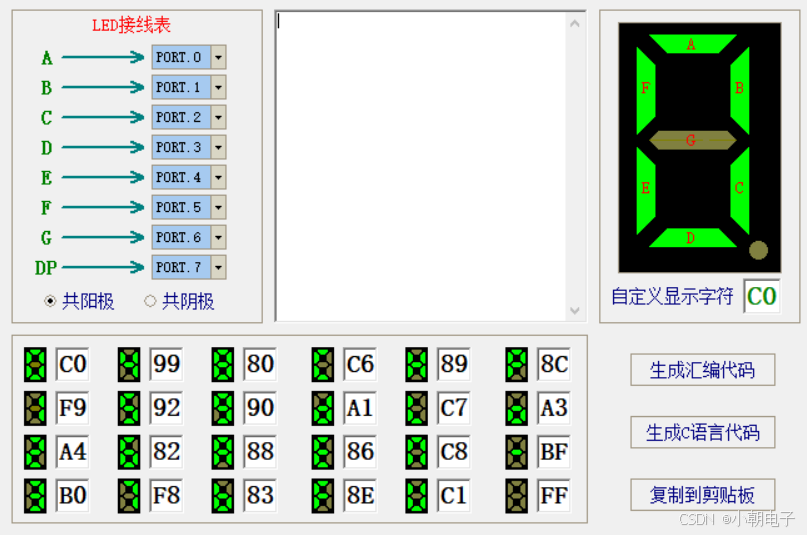Click the custom display character field showing C0

click(x=762, y=296)
